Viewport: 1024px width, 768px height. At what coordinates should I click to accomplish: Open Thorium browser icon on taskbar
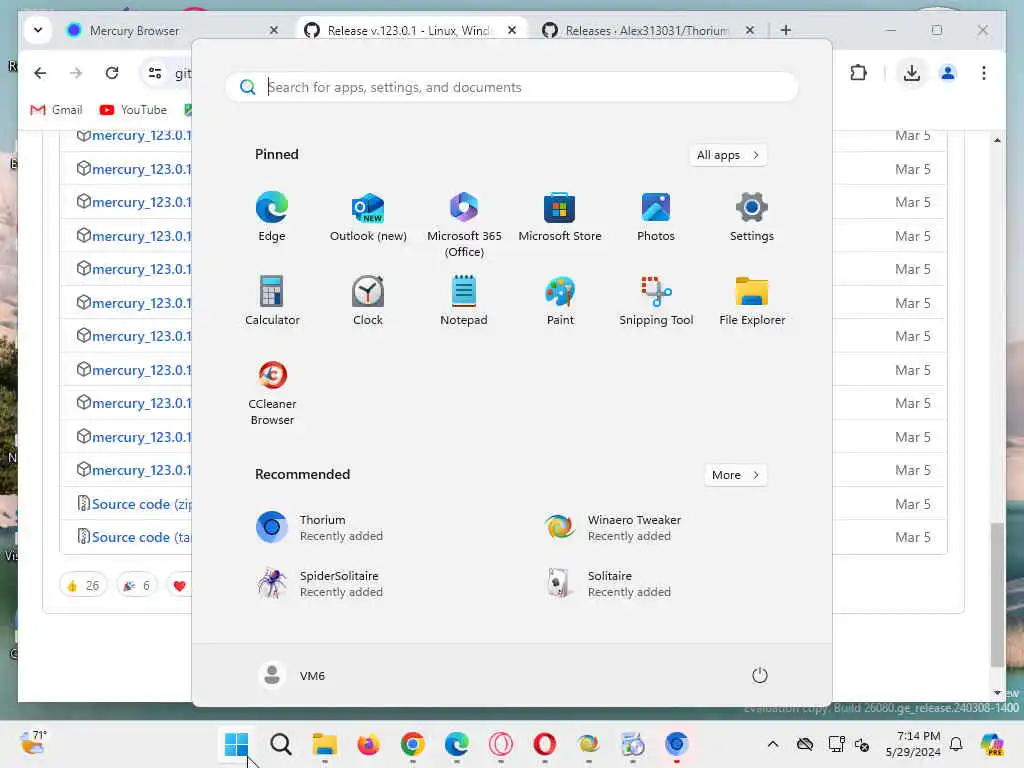coord(677,744)
